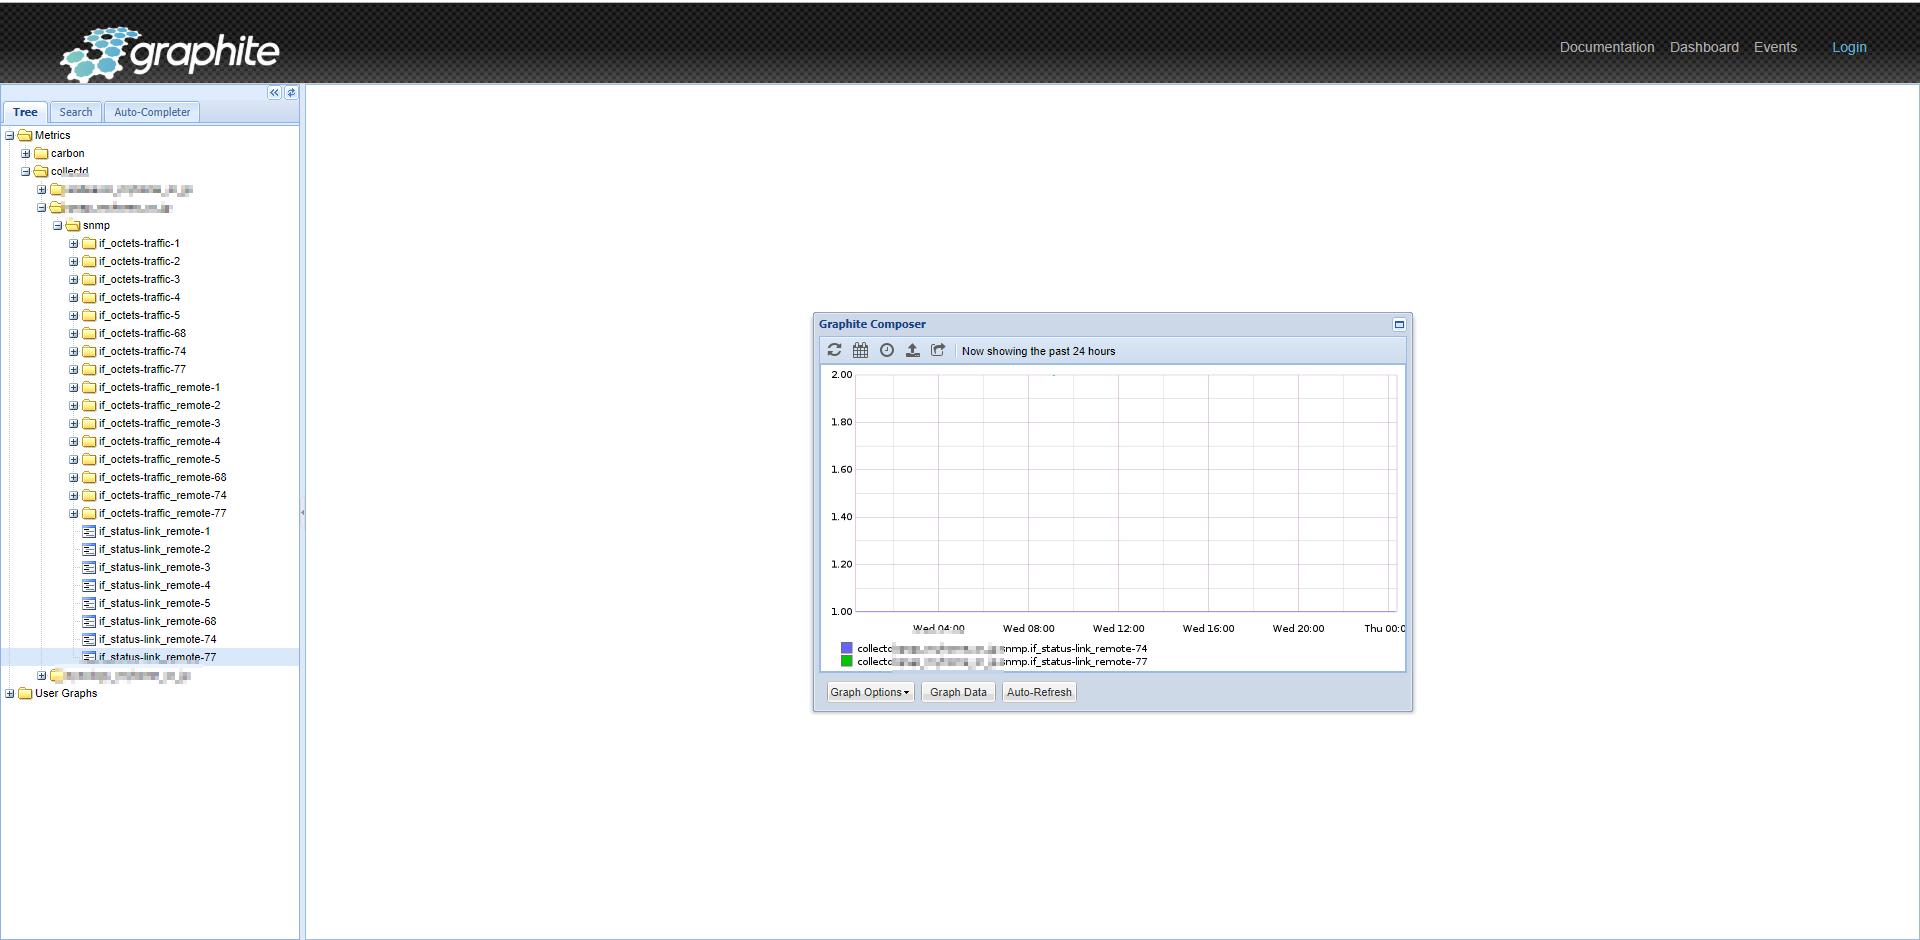Screen dimensions: 1920x940
Task: Click the blue legend swatch for remote-74
Action: [x=847, y=648]
